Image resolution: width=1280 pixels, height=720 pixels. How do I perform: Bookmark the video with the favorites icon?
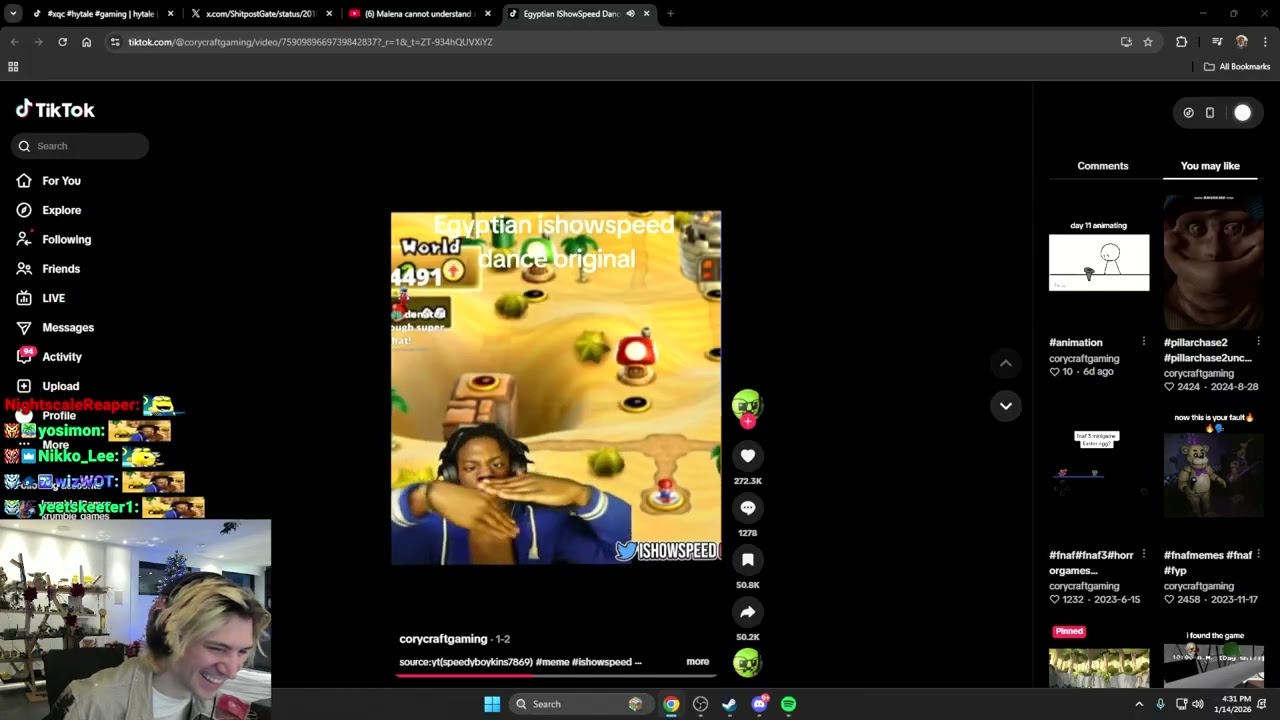point(747,560)
